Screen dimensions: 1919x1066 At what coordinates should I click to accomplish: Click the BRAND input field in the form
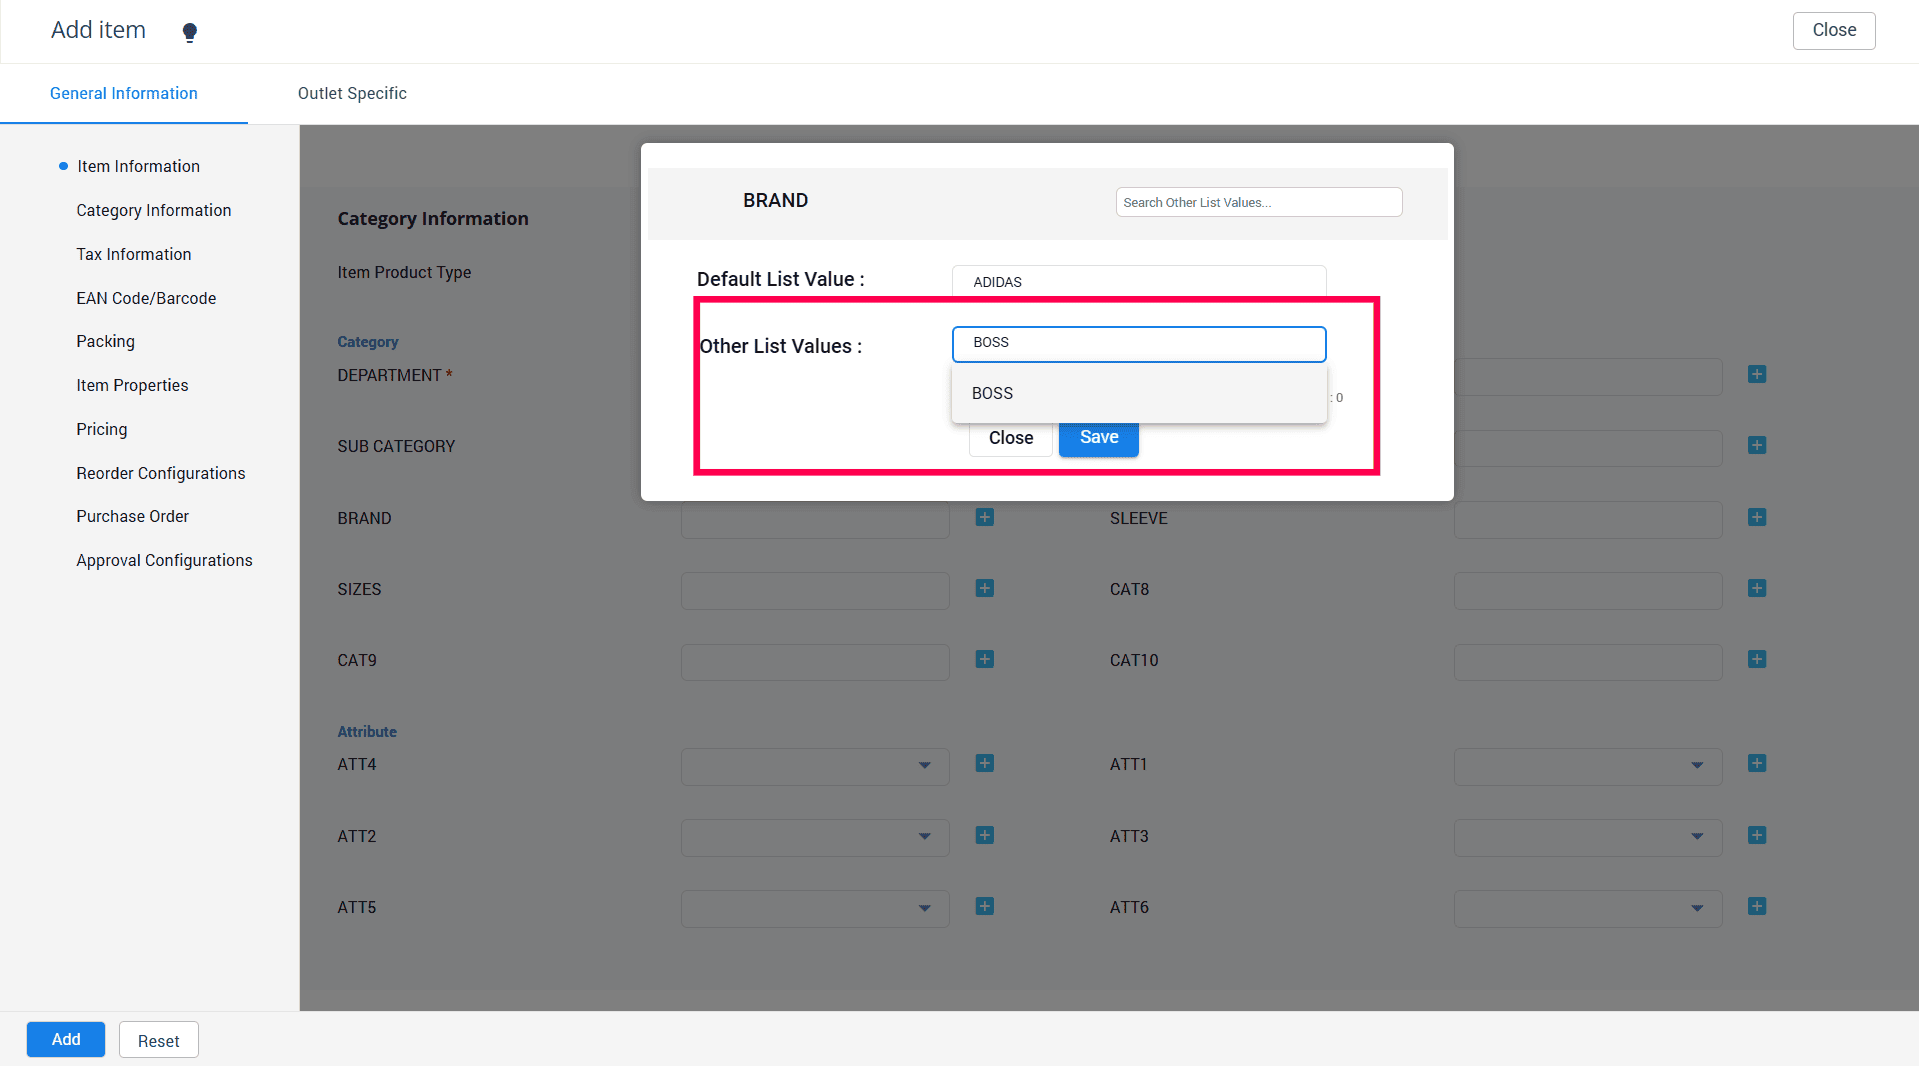click(x=815, y=520)
